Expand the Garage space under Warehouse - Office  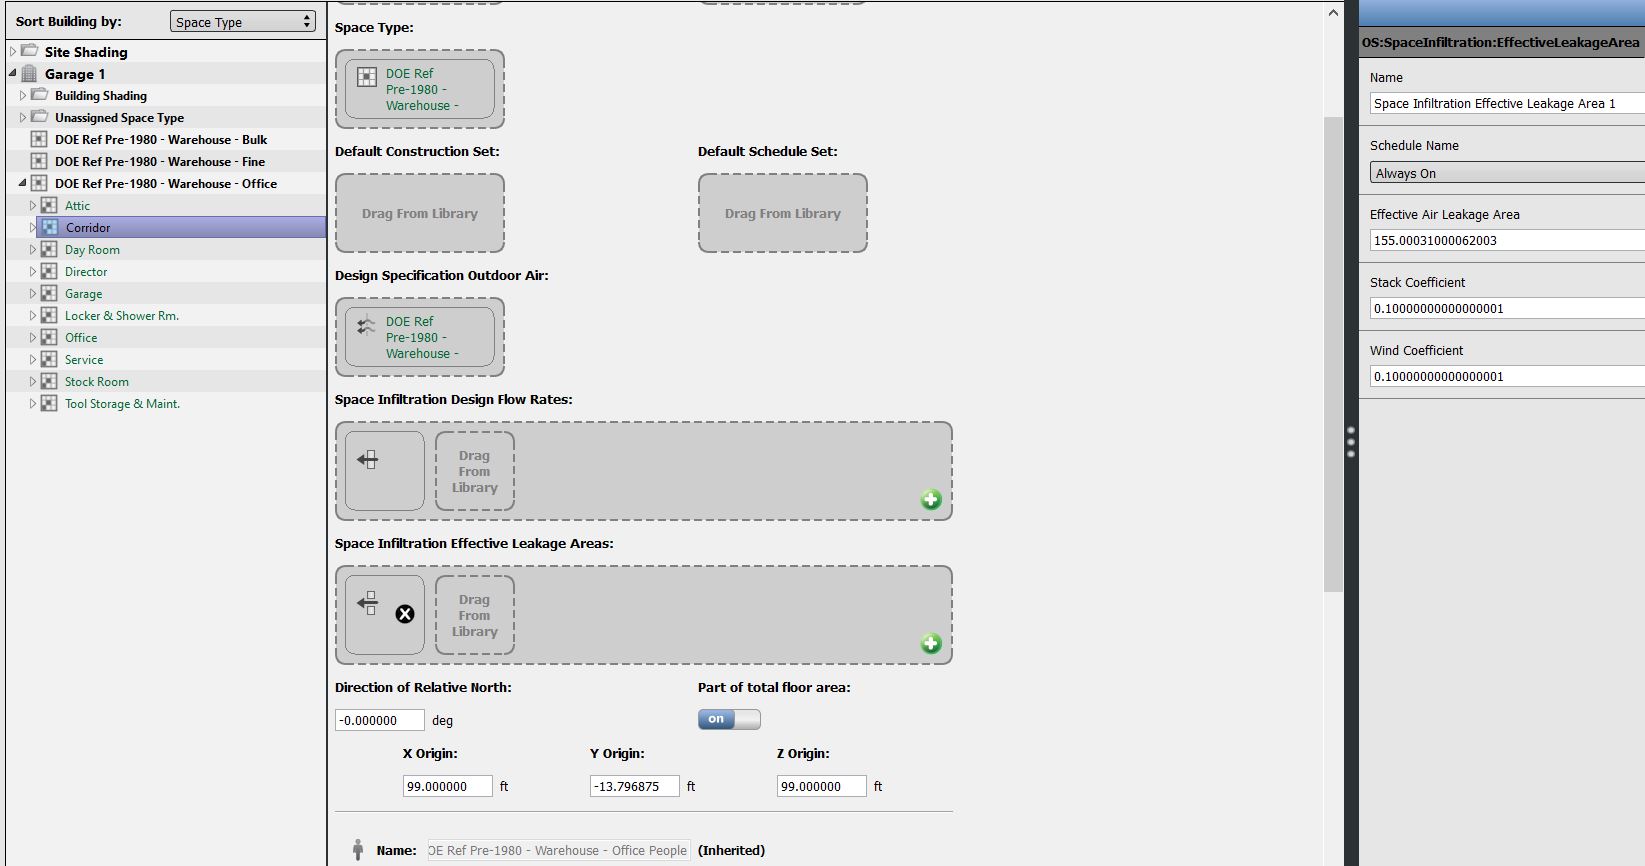pyautogui.click(x=33, y=293)
